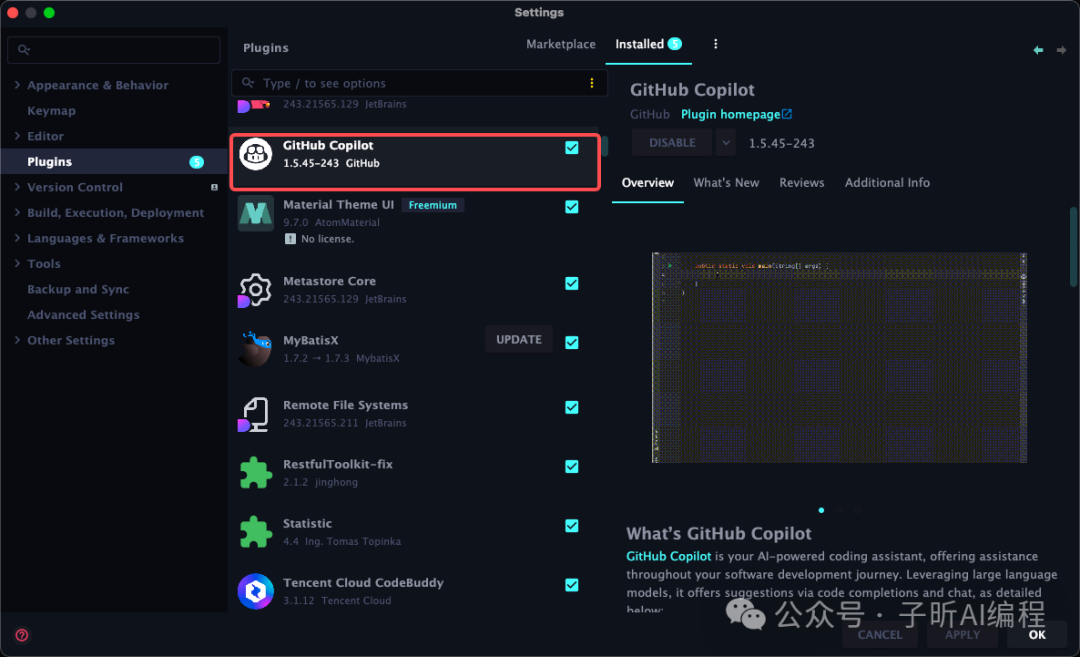This screenshot has height=657, width=1080.
Task: Click the No license warning icon
Action: (x=290, y=239)
